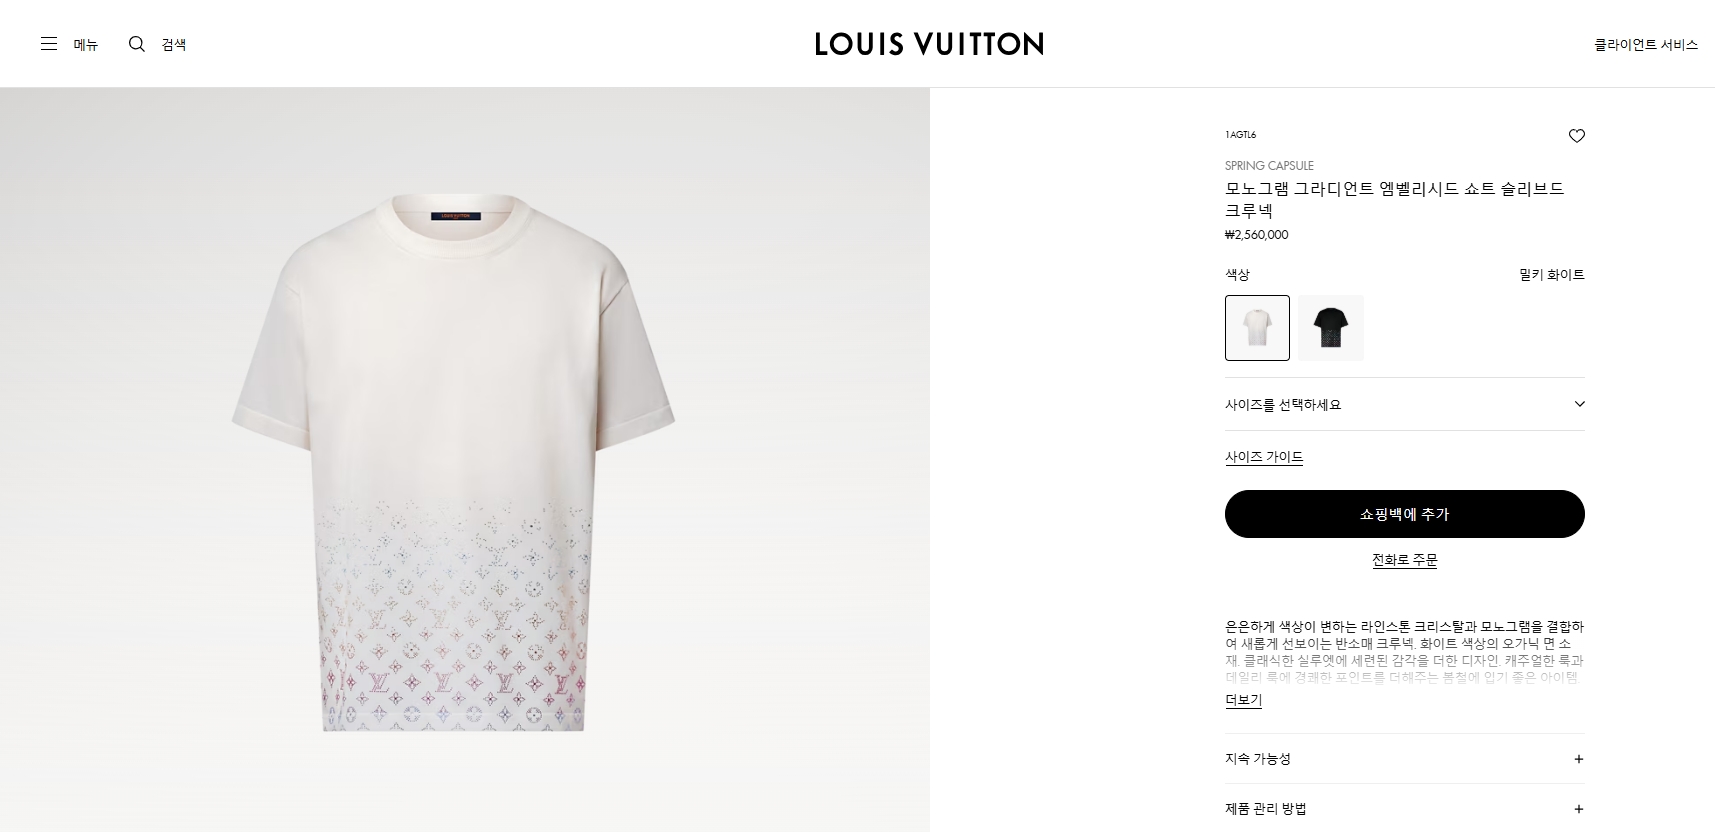Add product to wishlist heart icon

pos(1577,136)
